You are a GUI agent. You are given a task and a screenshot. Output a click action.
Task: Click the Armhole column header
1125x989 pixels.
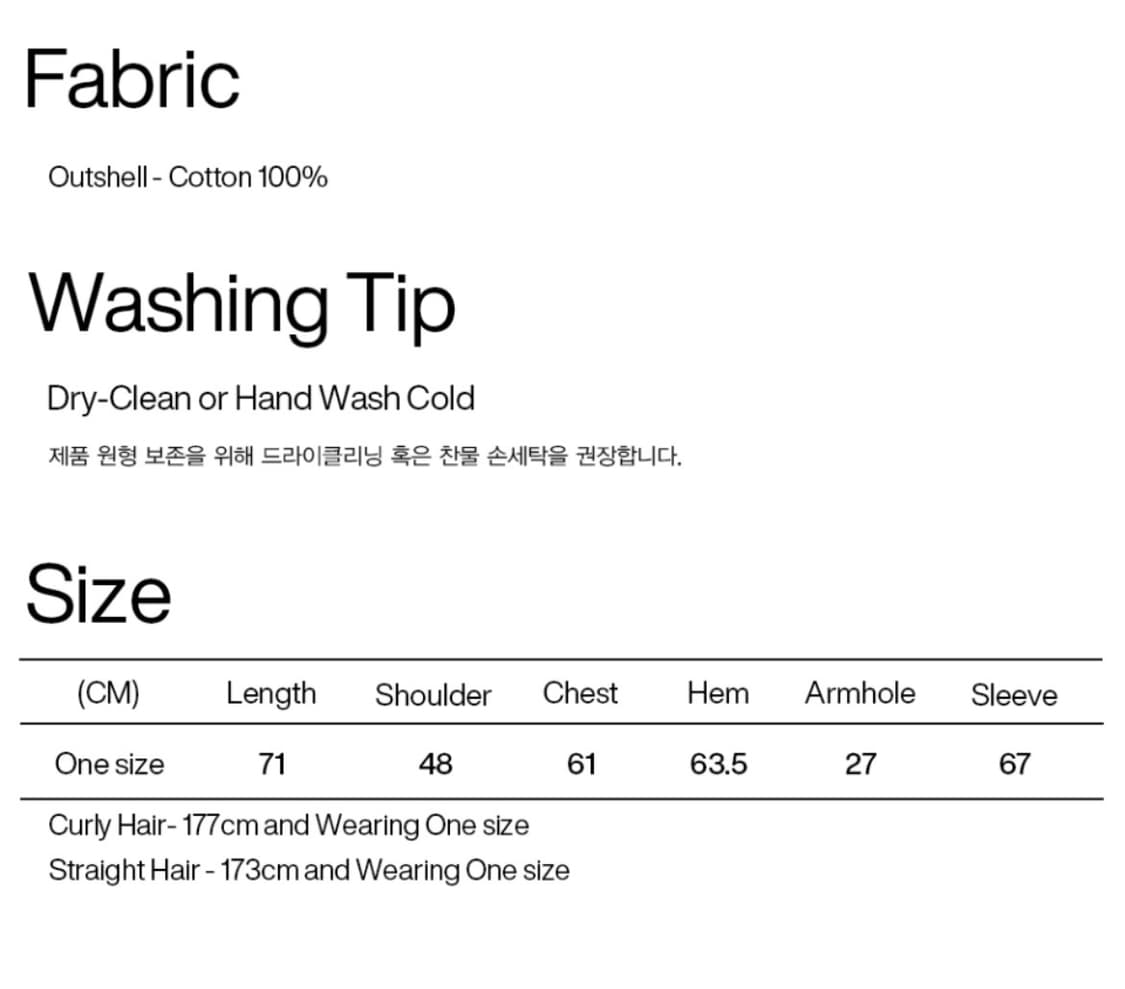860,693
